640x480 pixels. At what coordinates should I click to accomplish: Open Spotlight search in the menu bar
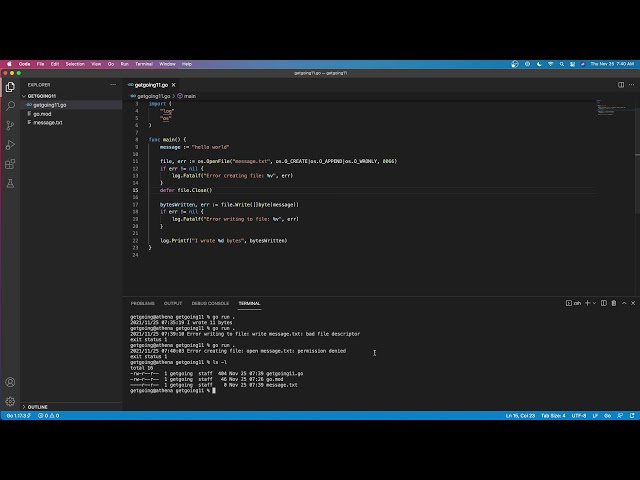pyautogui.click(x=562, y=64)
